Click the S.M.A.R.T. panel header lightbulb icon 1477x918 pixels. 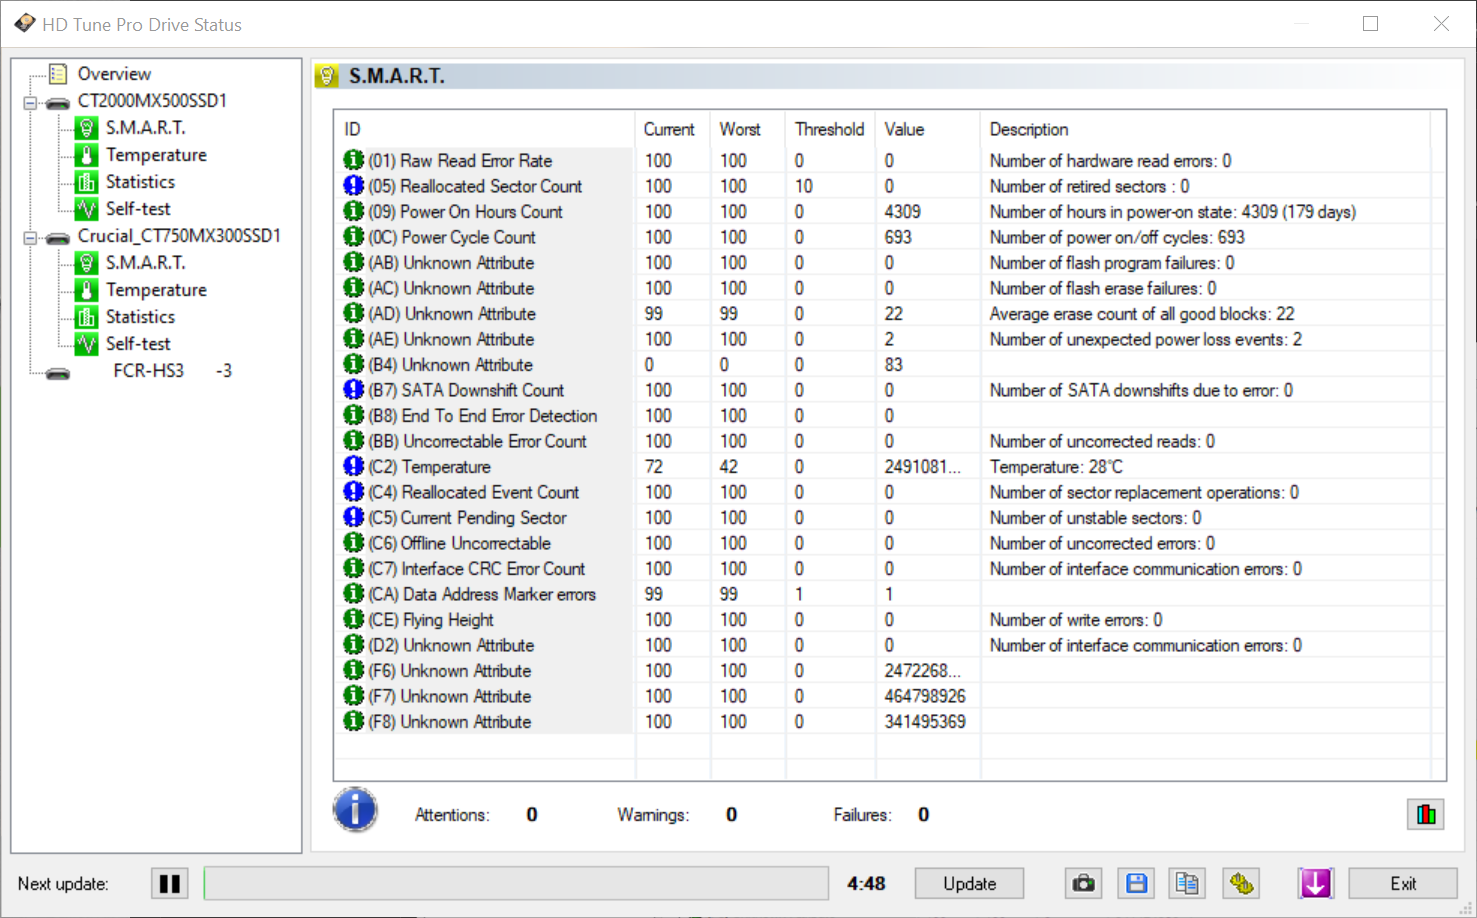327,76
